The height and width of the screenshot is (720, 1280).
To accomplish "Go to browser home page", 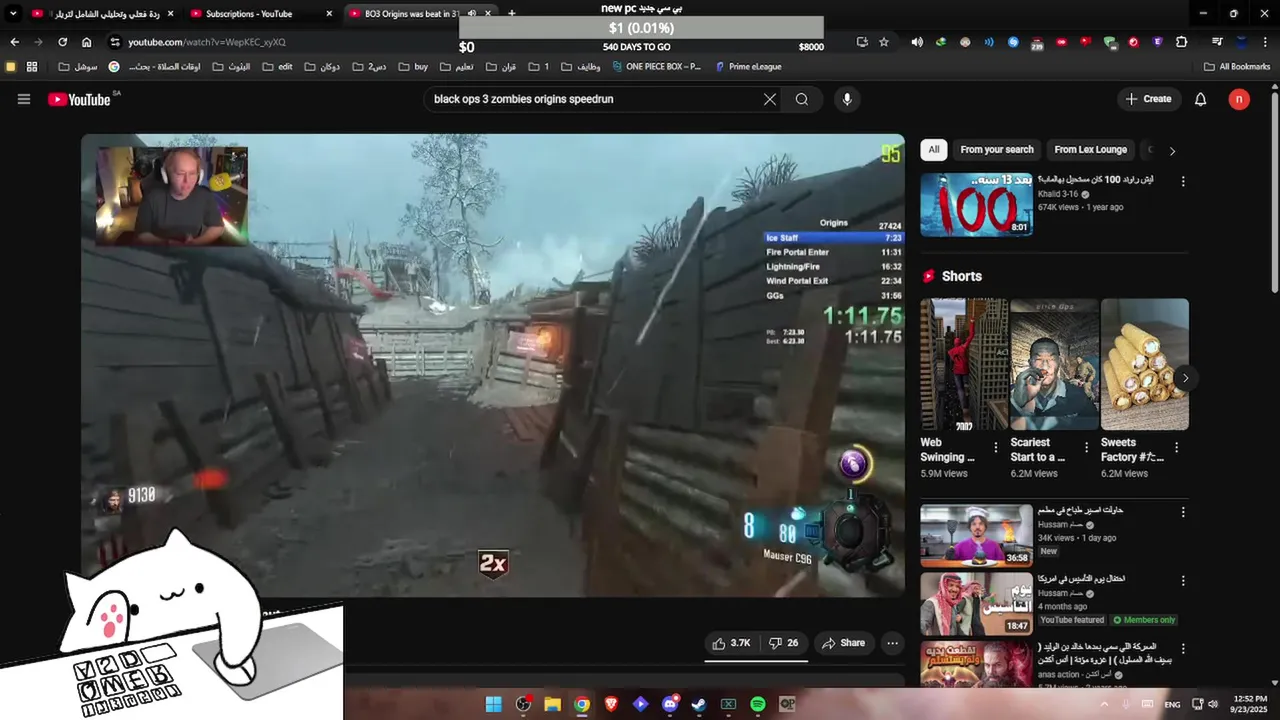I will pyautogui.click(x=87, y=42).
